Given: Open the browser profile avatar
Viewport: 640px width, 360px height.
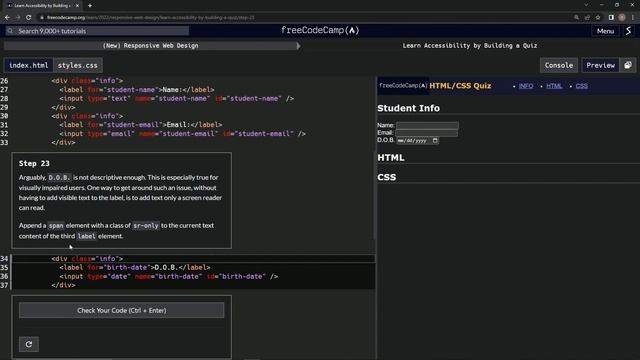Looking at the screenshot, I should (622, 18).
